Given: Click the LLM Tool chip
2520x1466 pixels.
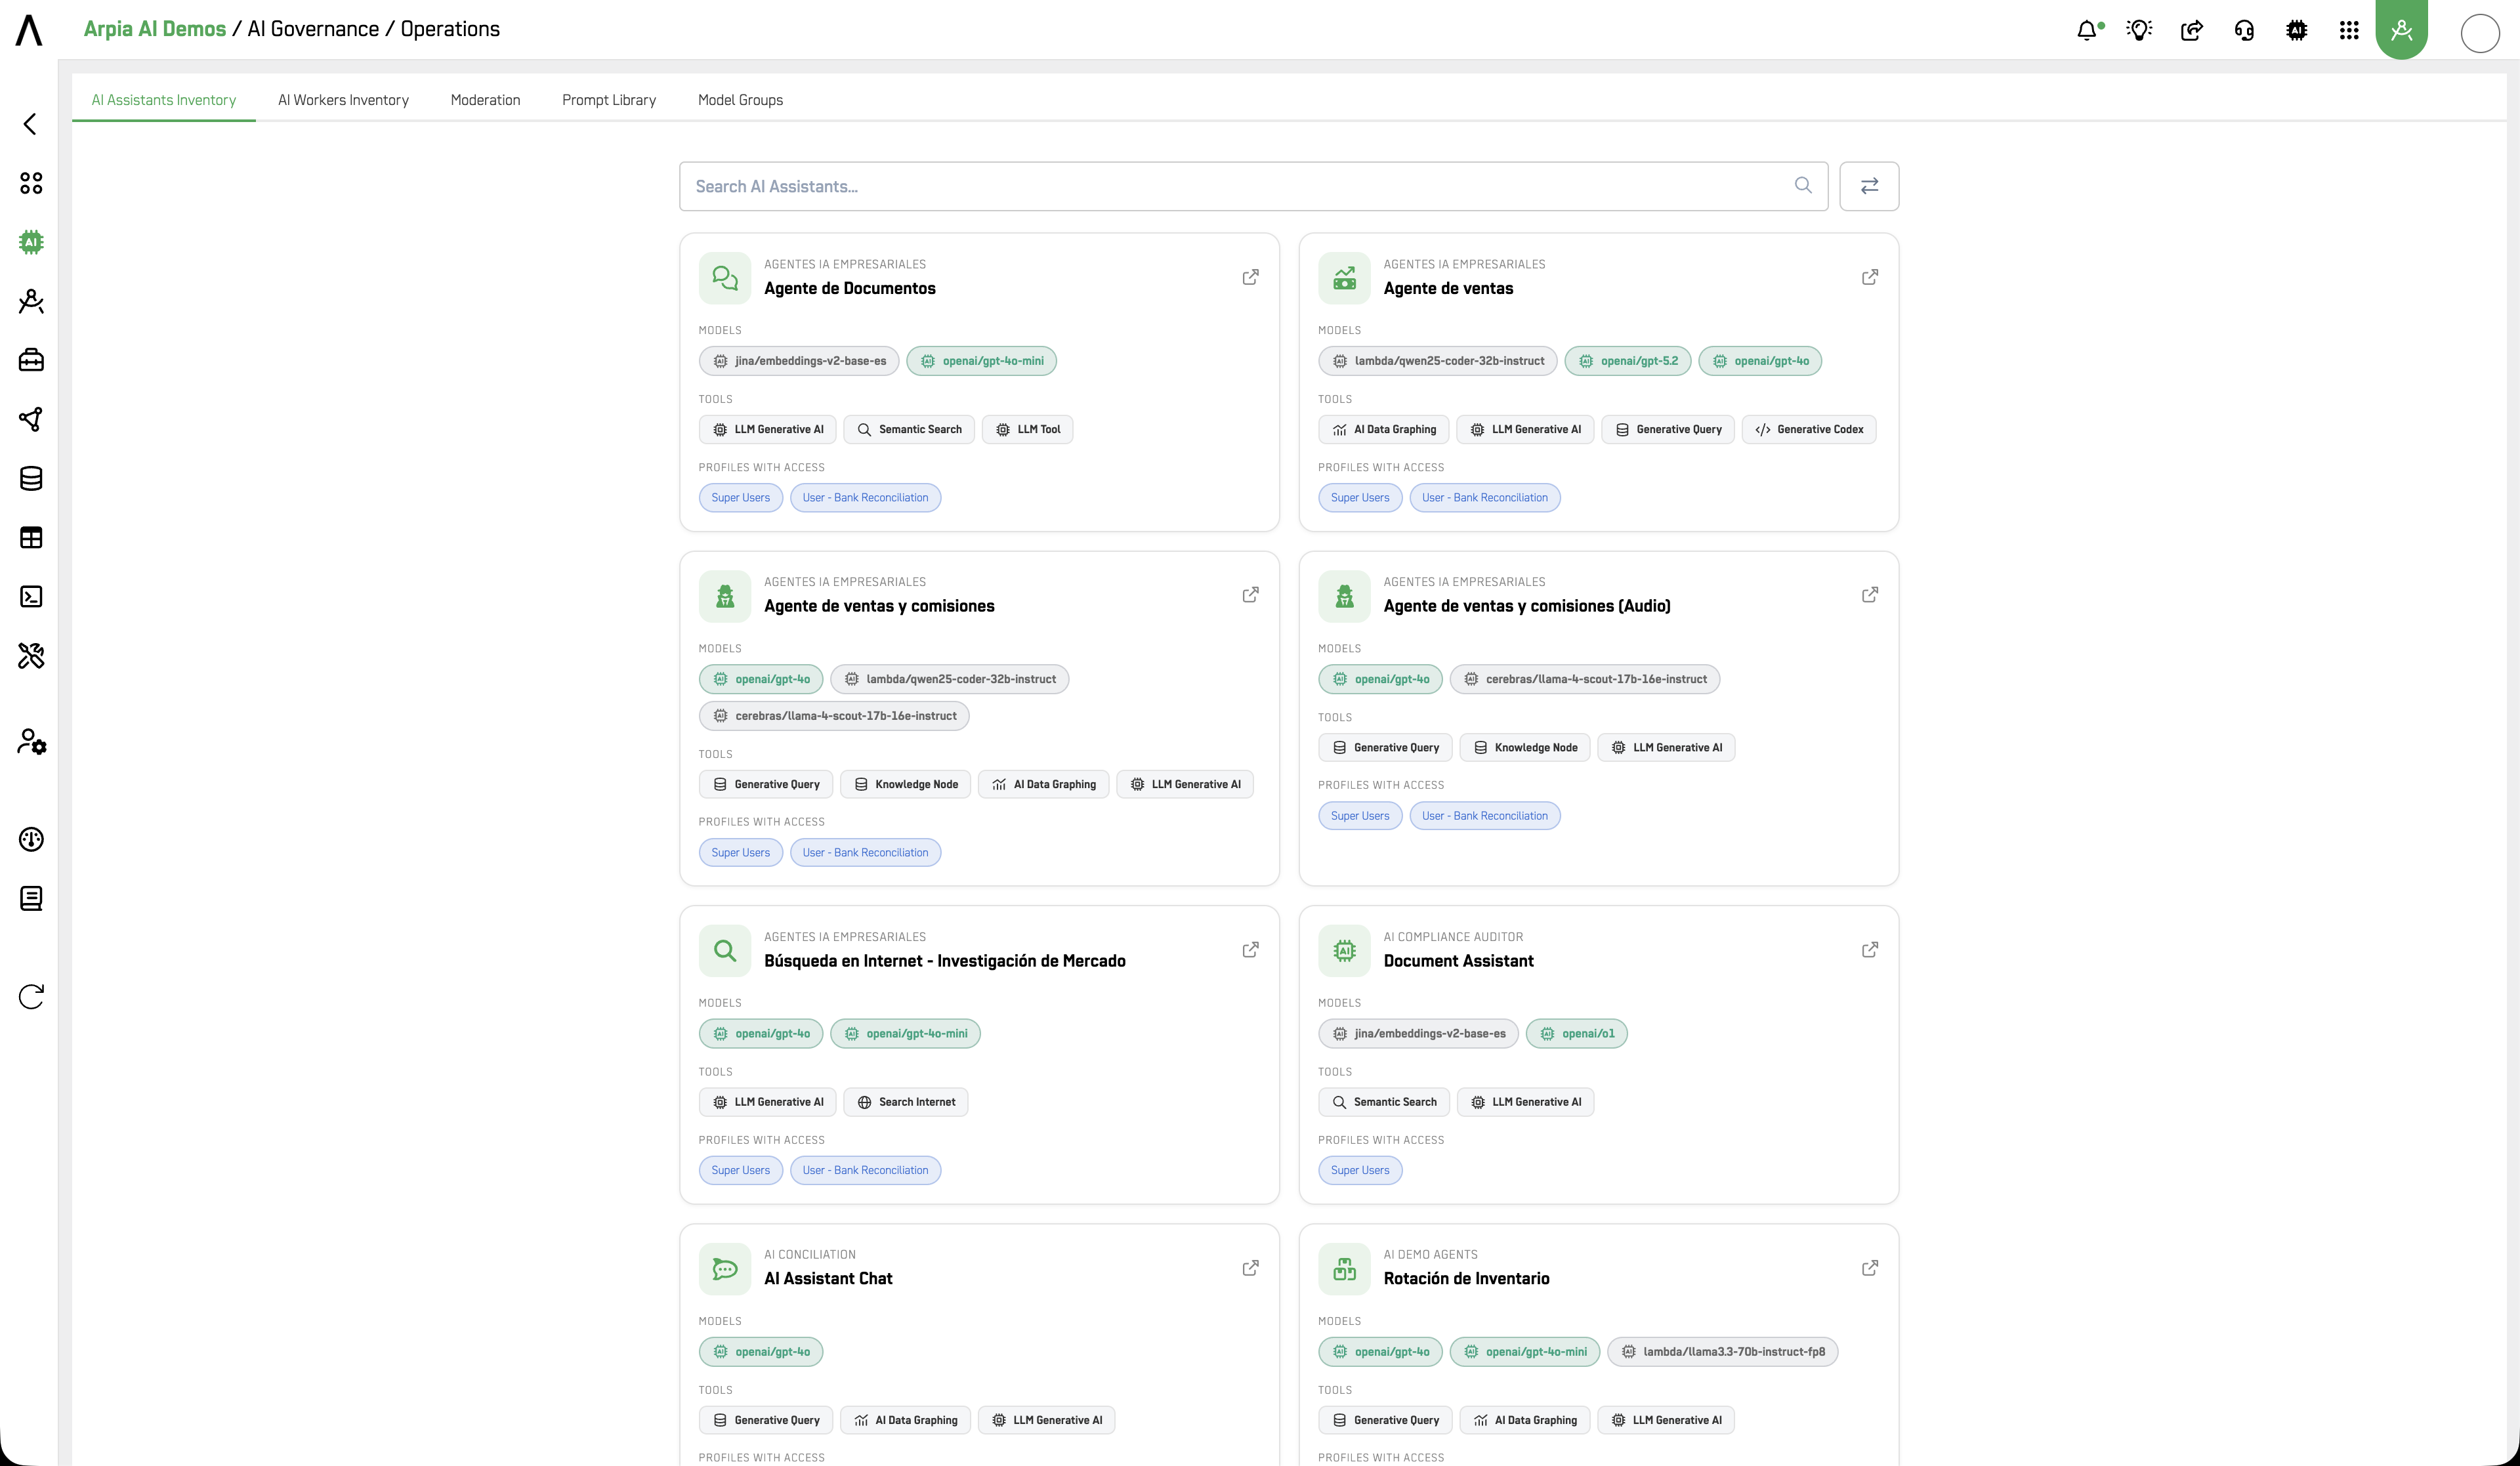Looking at the screenshot, I should click(x=1027, y=429).
